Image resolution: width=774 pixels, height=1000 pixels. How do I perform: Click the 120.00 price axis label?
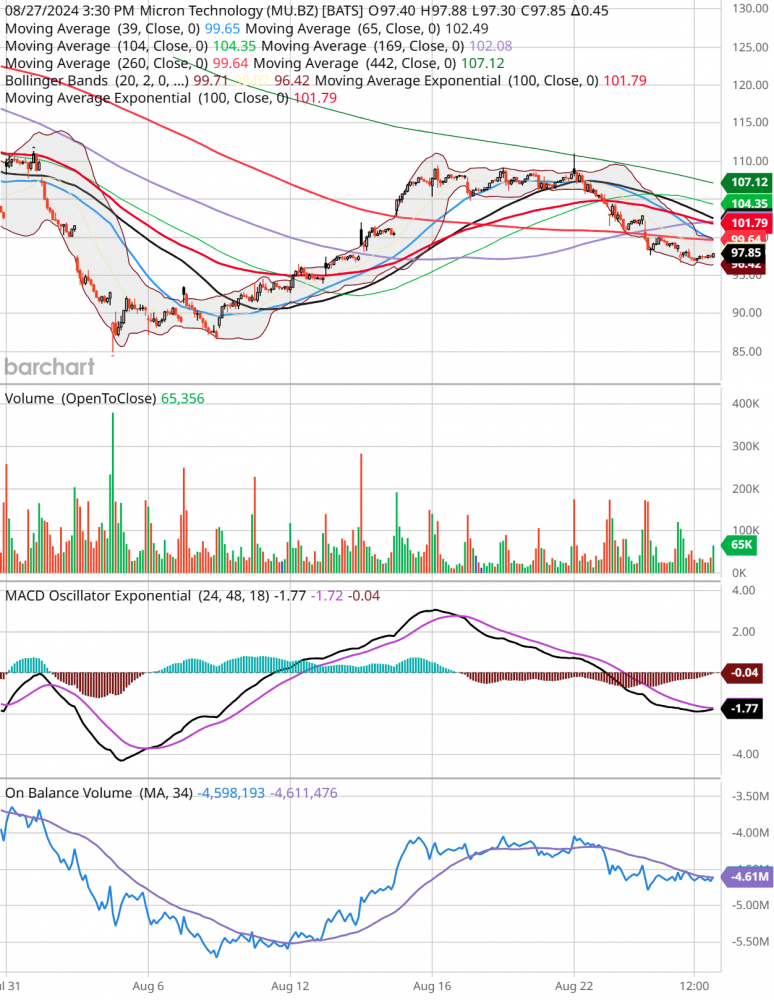[x=750, y=85]
